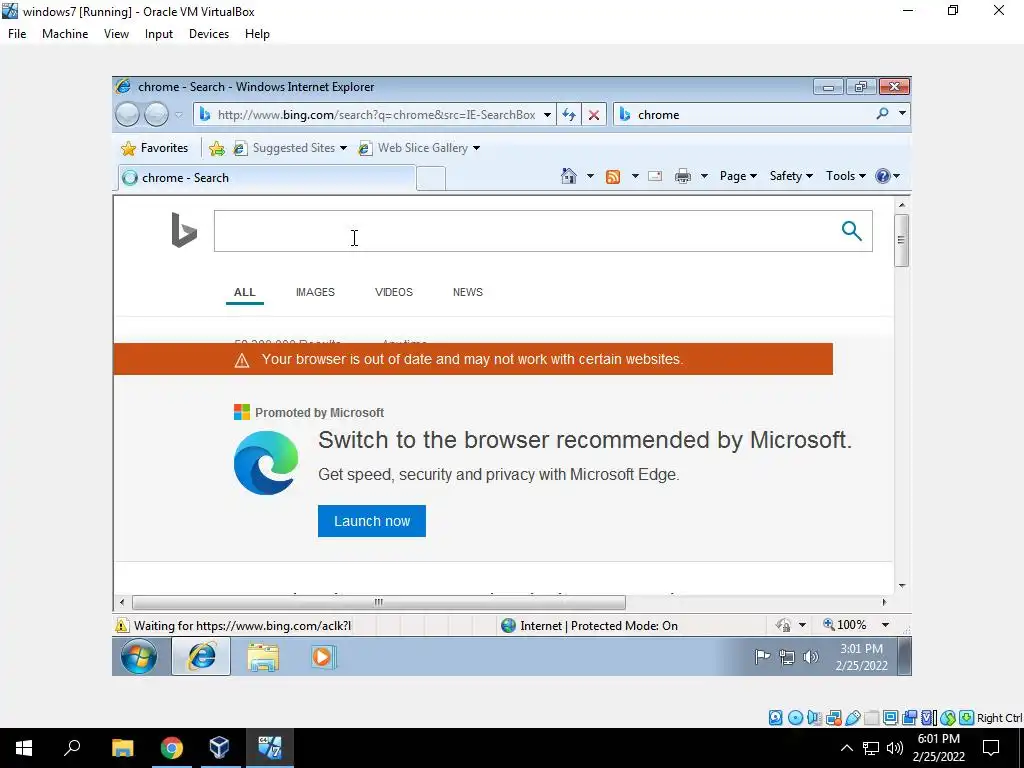This screenshot has height=768, width=1024.
Task: Click the red Stop loading icon
Action: point(594,115)
